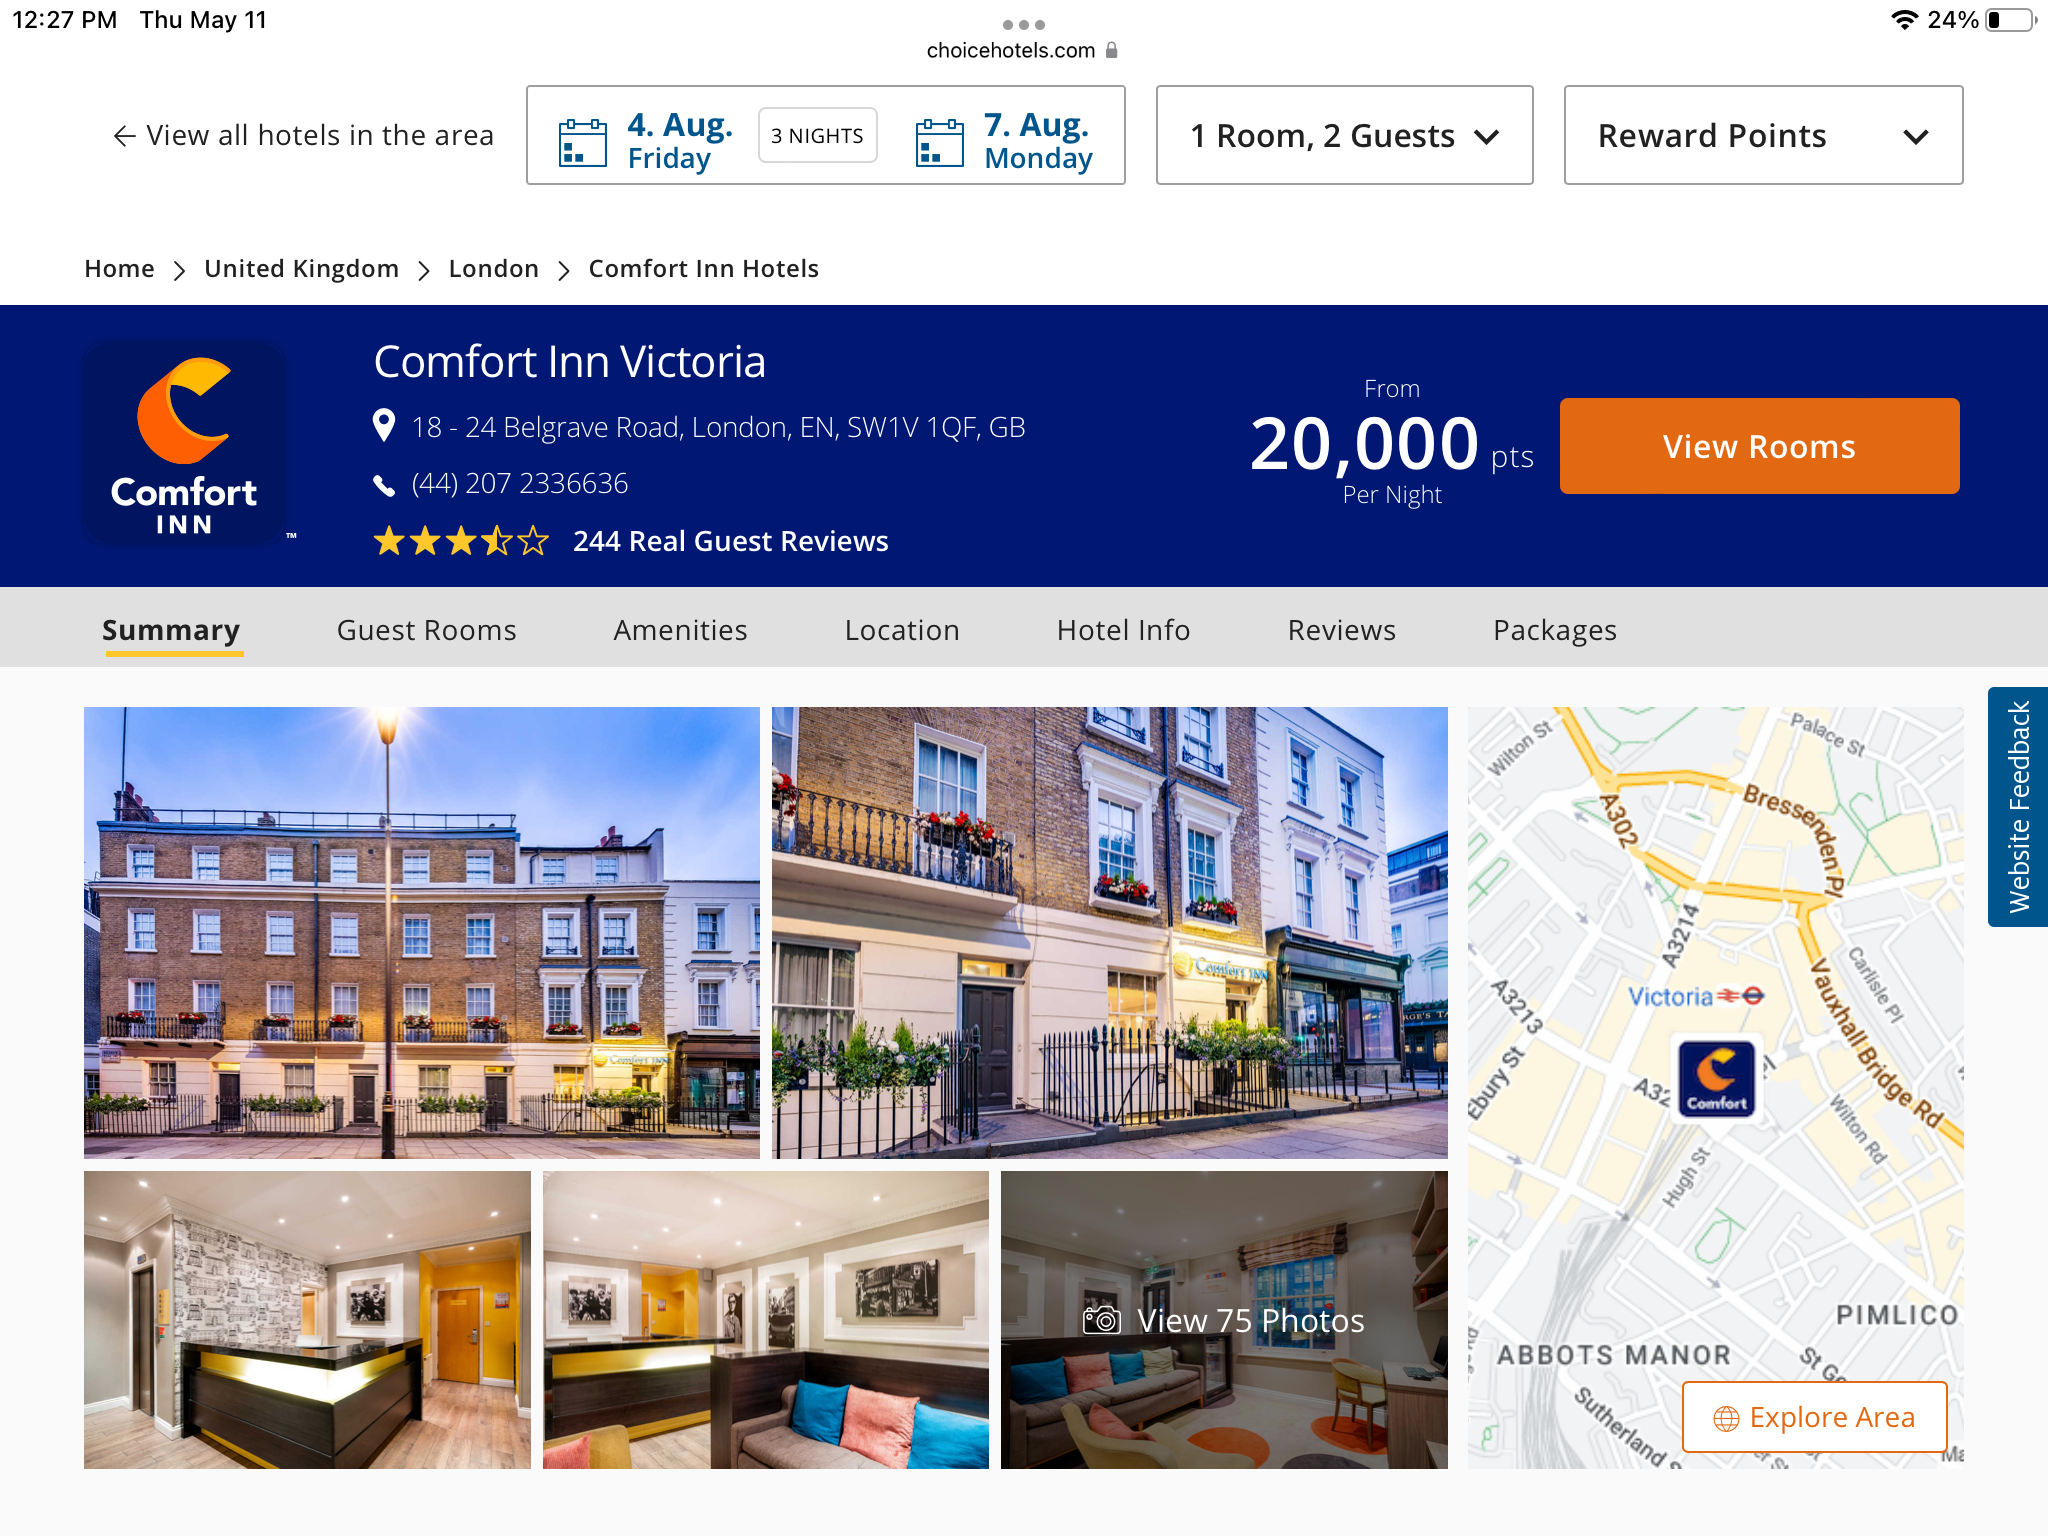2048x1536 pixels.
Task: Click the check-out calendar icon
Action: pos(940,142)
